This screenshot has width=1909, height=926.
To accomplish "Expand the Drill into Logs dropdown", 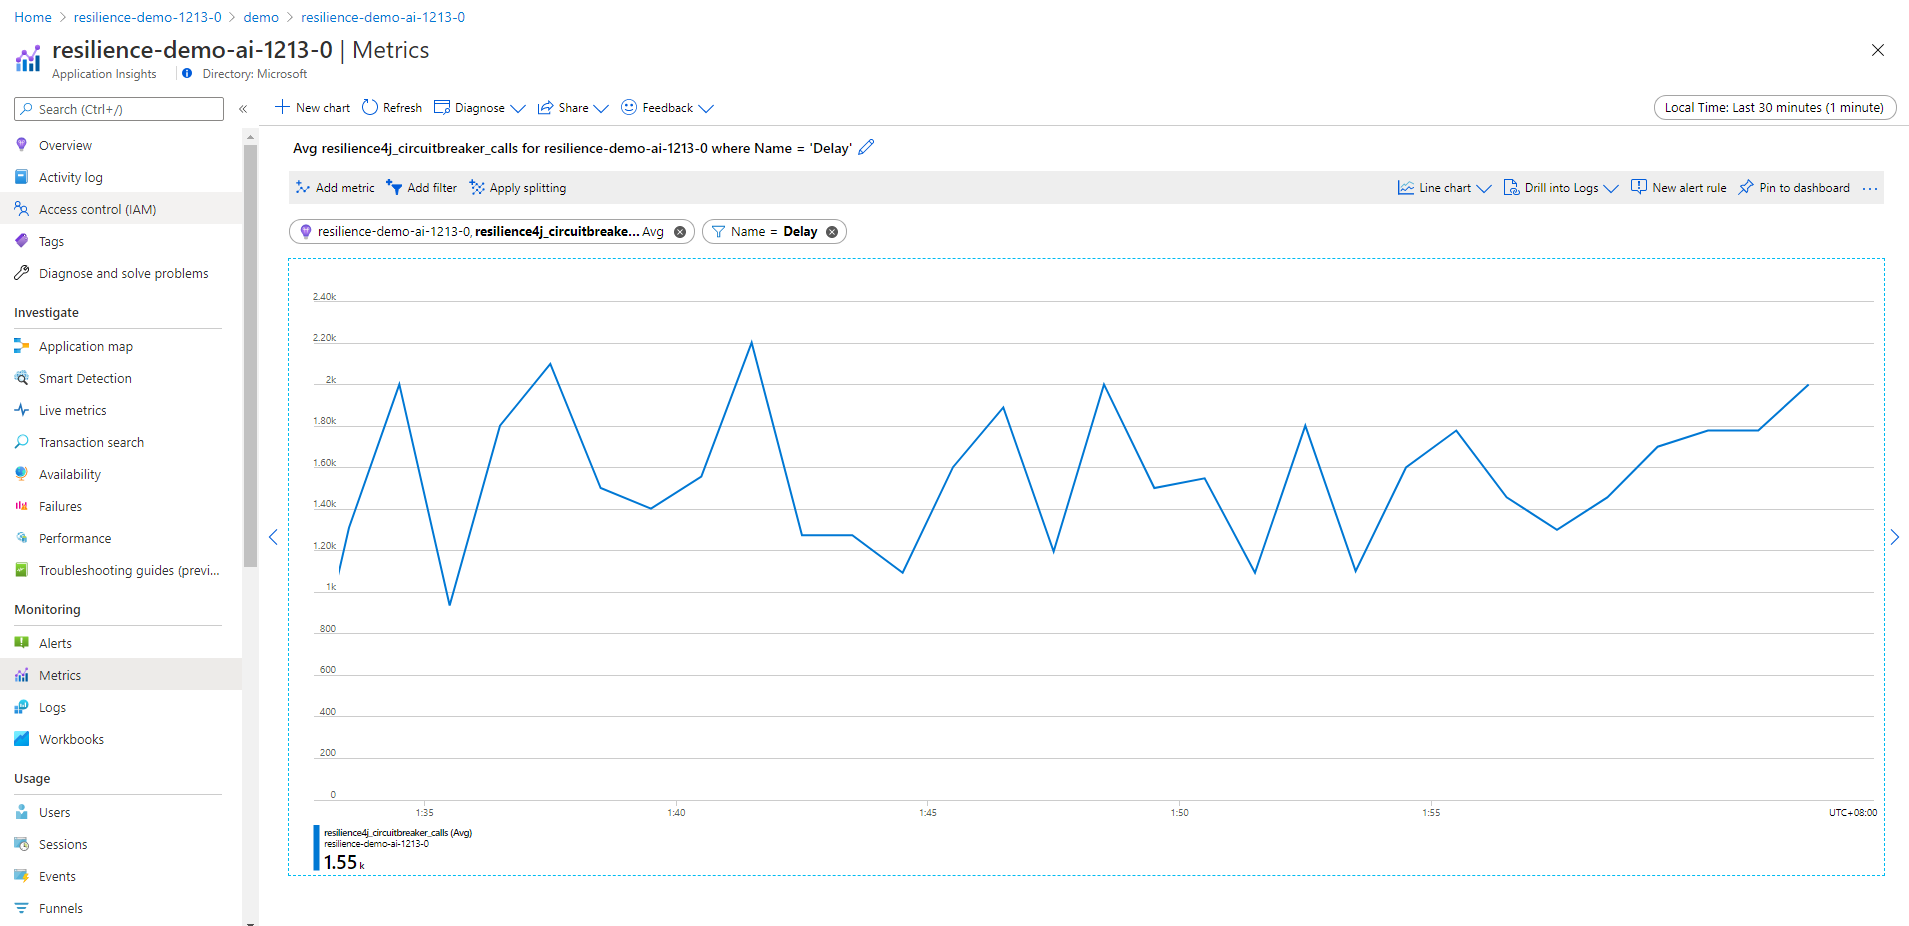I will [1560, 188].
